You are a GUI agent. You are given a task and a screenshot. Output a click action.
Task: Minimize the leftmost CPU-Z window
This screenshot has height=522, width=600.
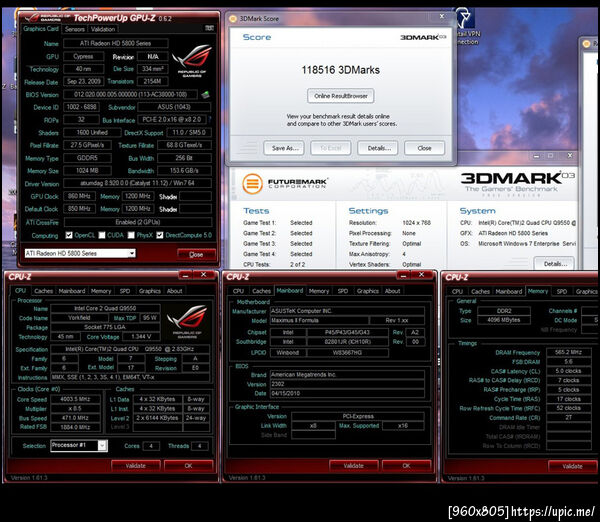185,276
